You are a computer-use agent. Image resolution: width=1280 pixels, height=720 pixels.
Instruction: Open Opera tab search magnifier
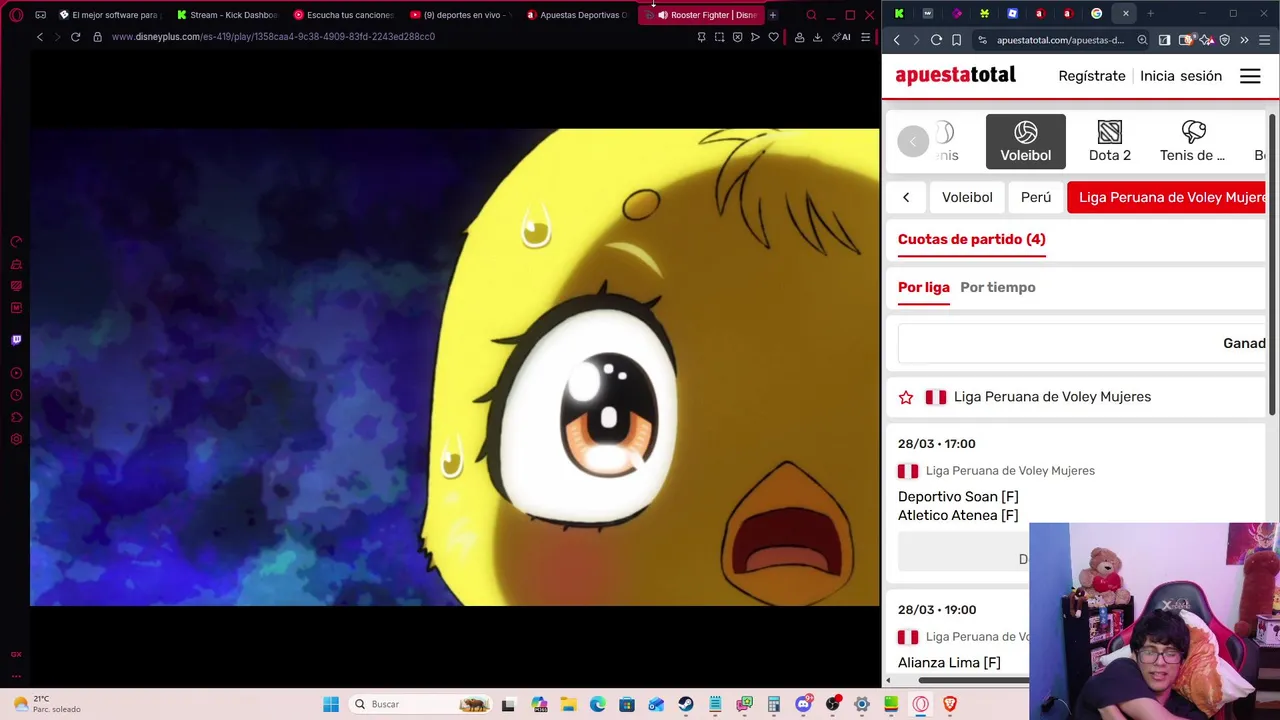coord(811,15)
